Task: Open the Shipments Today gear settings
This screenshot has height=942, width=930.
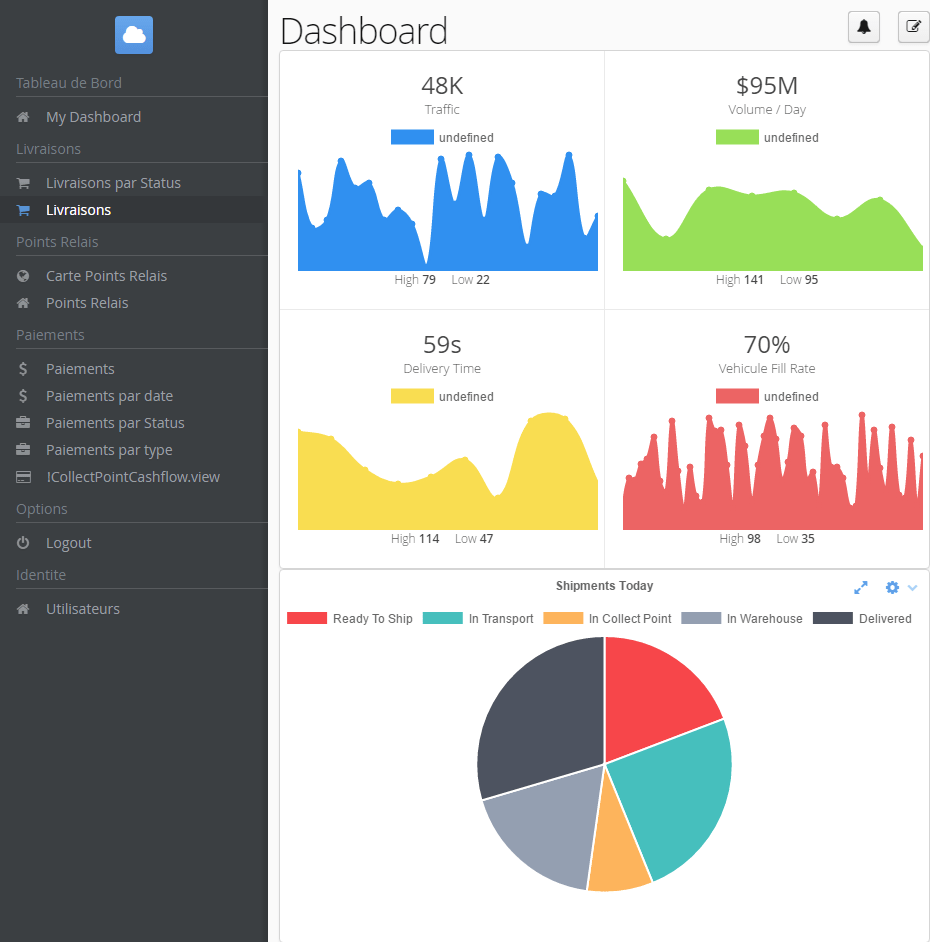Action: (x=893, y=588)
